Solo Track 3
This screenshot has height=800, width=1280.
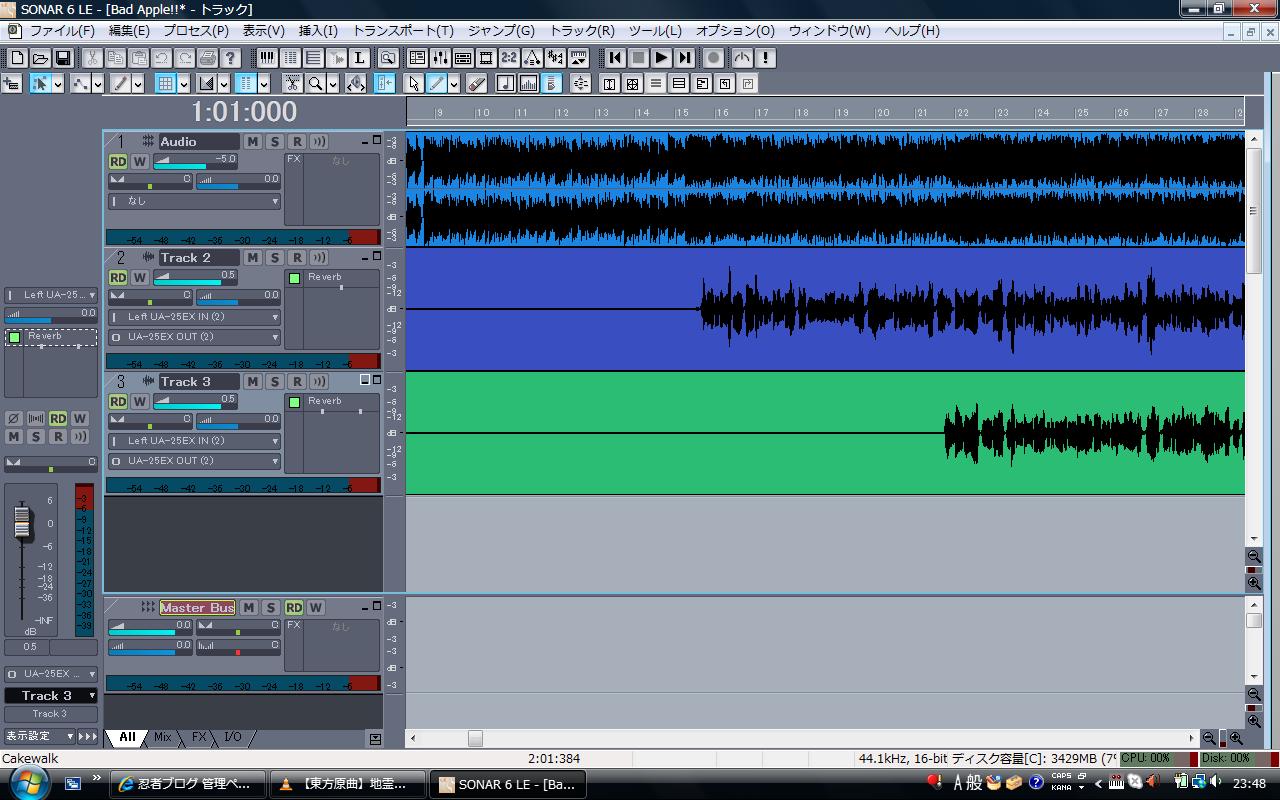[x=274, y=382]
